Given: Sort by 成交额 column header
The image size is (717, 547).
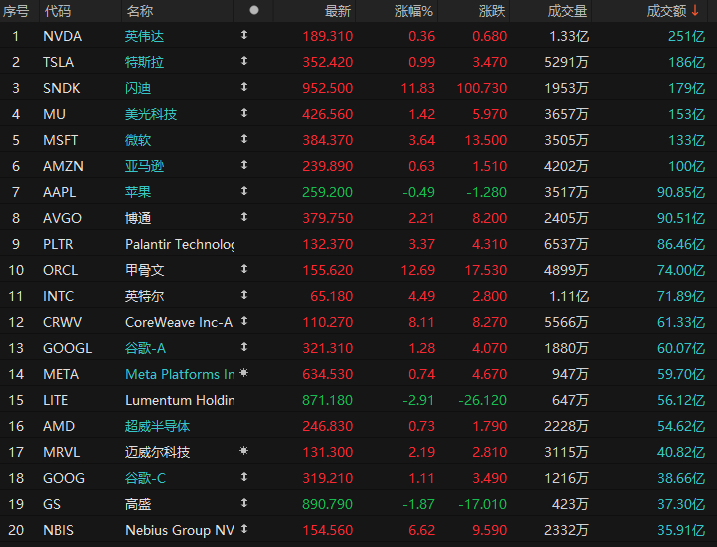Looking at the screenshot, I should click(666, 11).
